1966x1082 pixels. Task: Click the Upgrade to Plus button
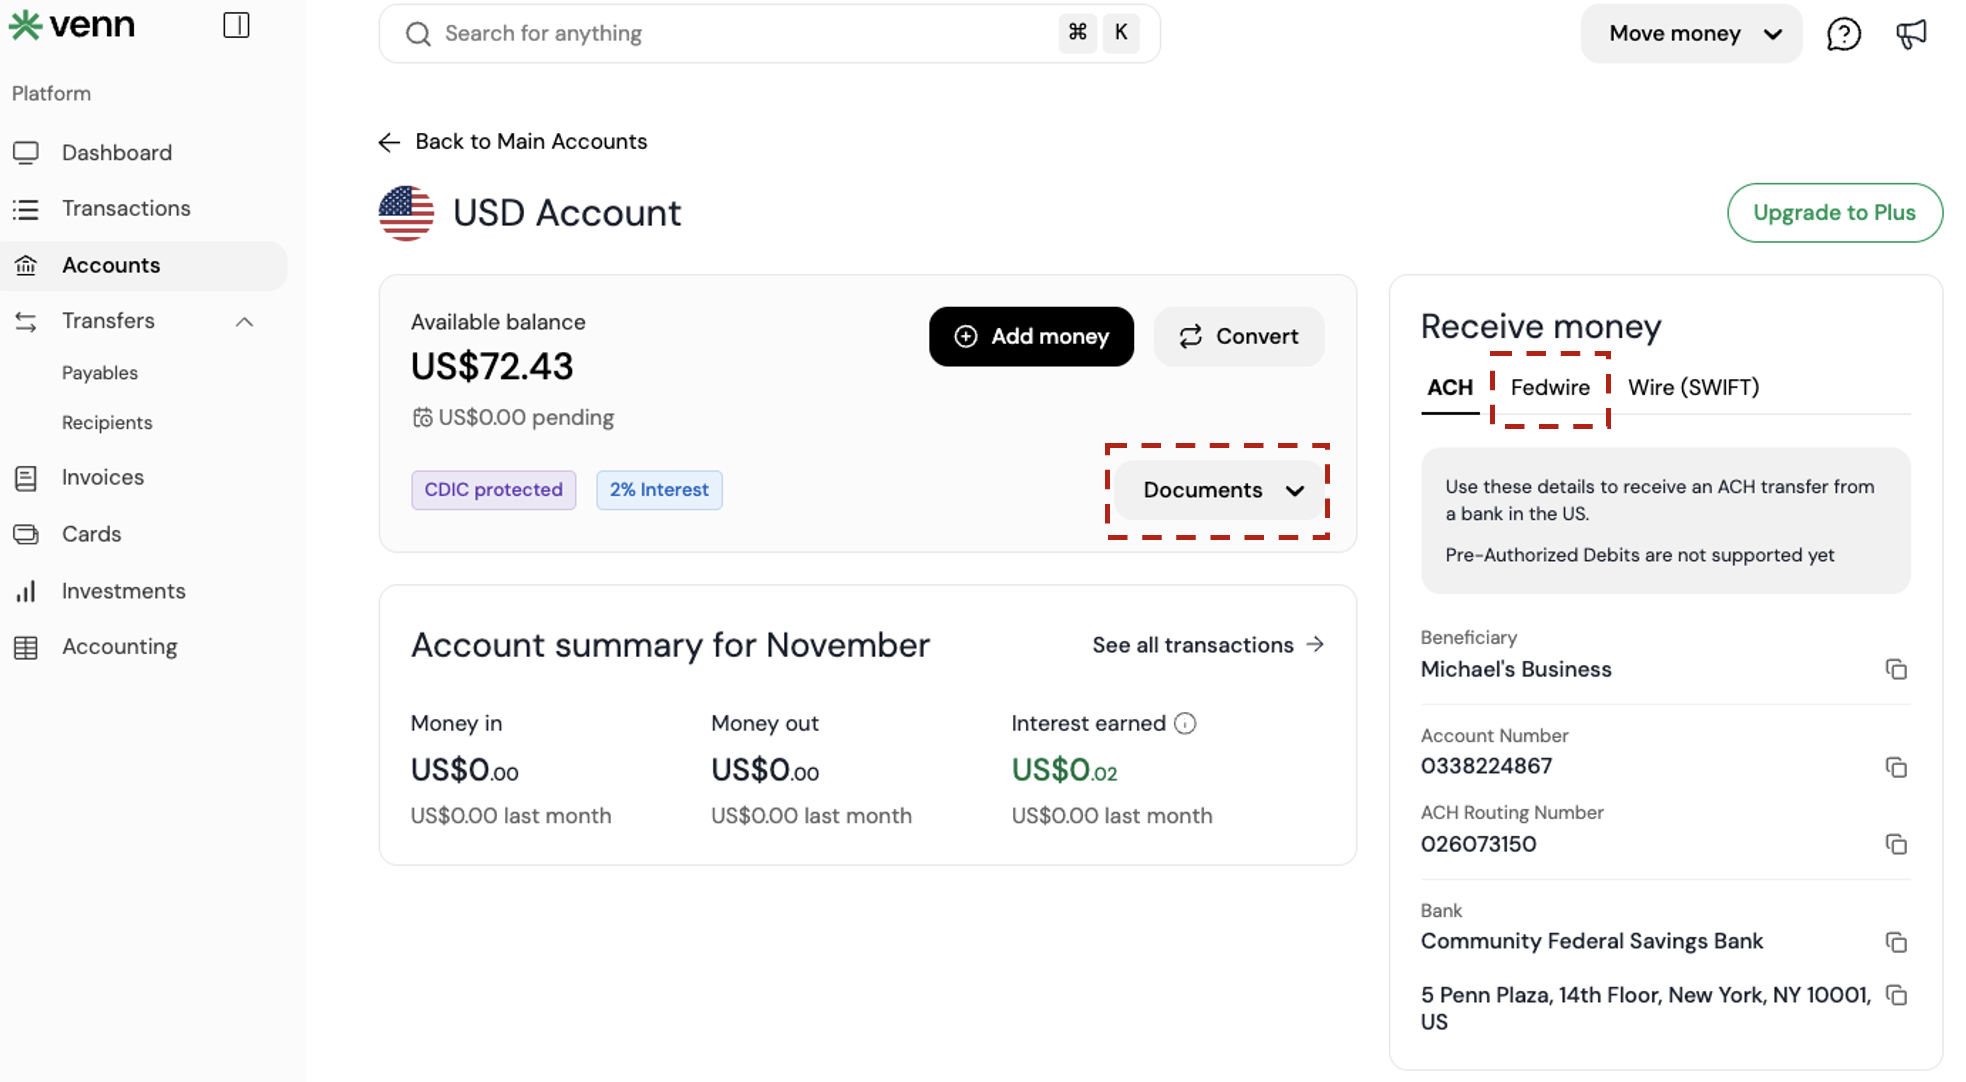1834,212
